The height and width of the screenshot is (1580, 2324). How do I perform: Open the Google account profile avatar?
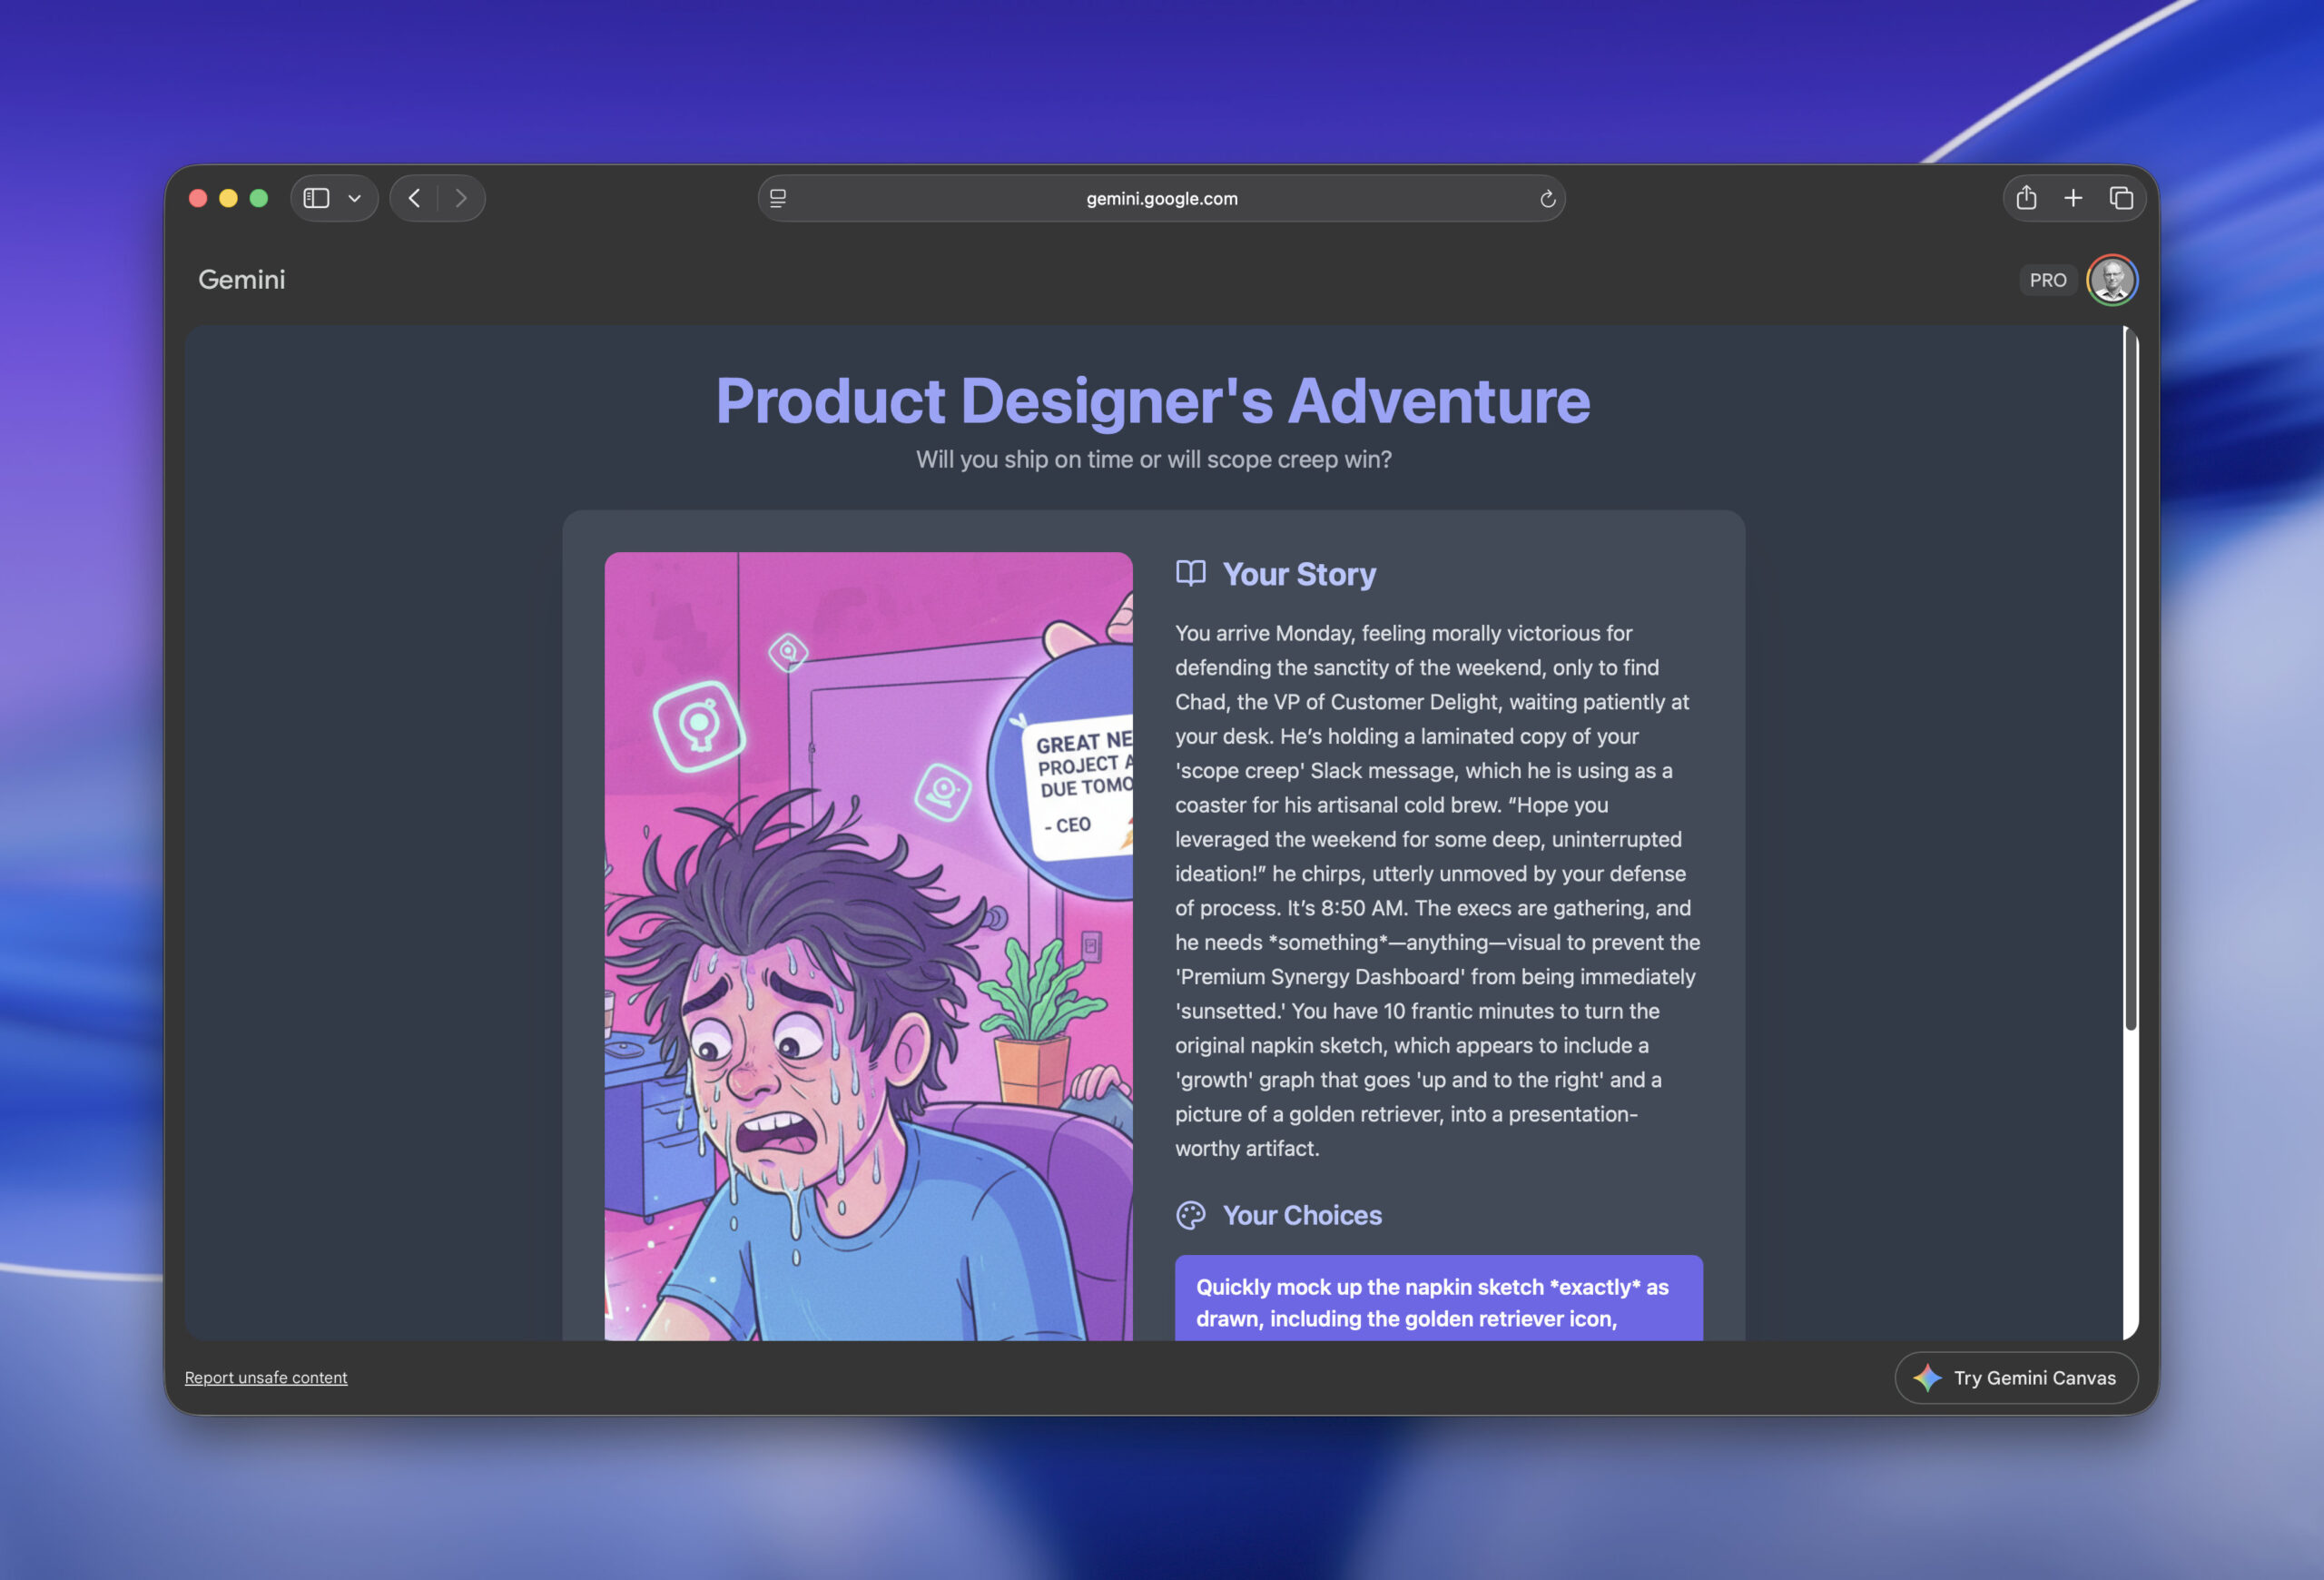2111,280
